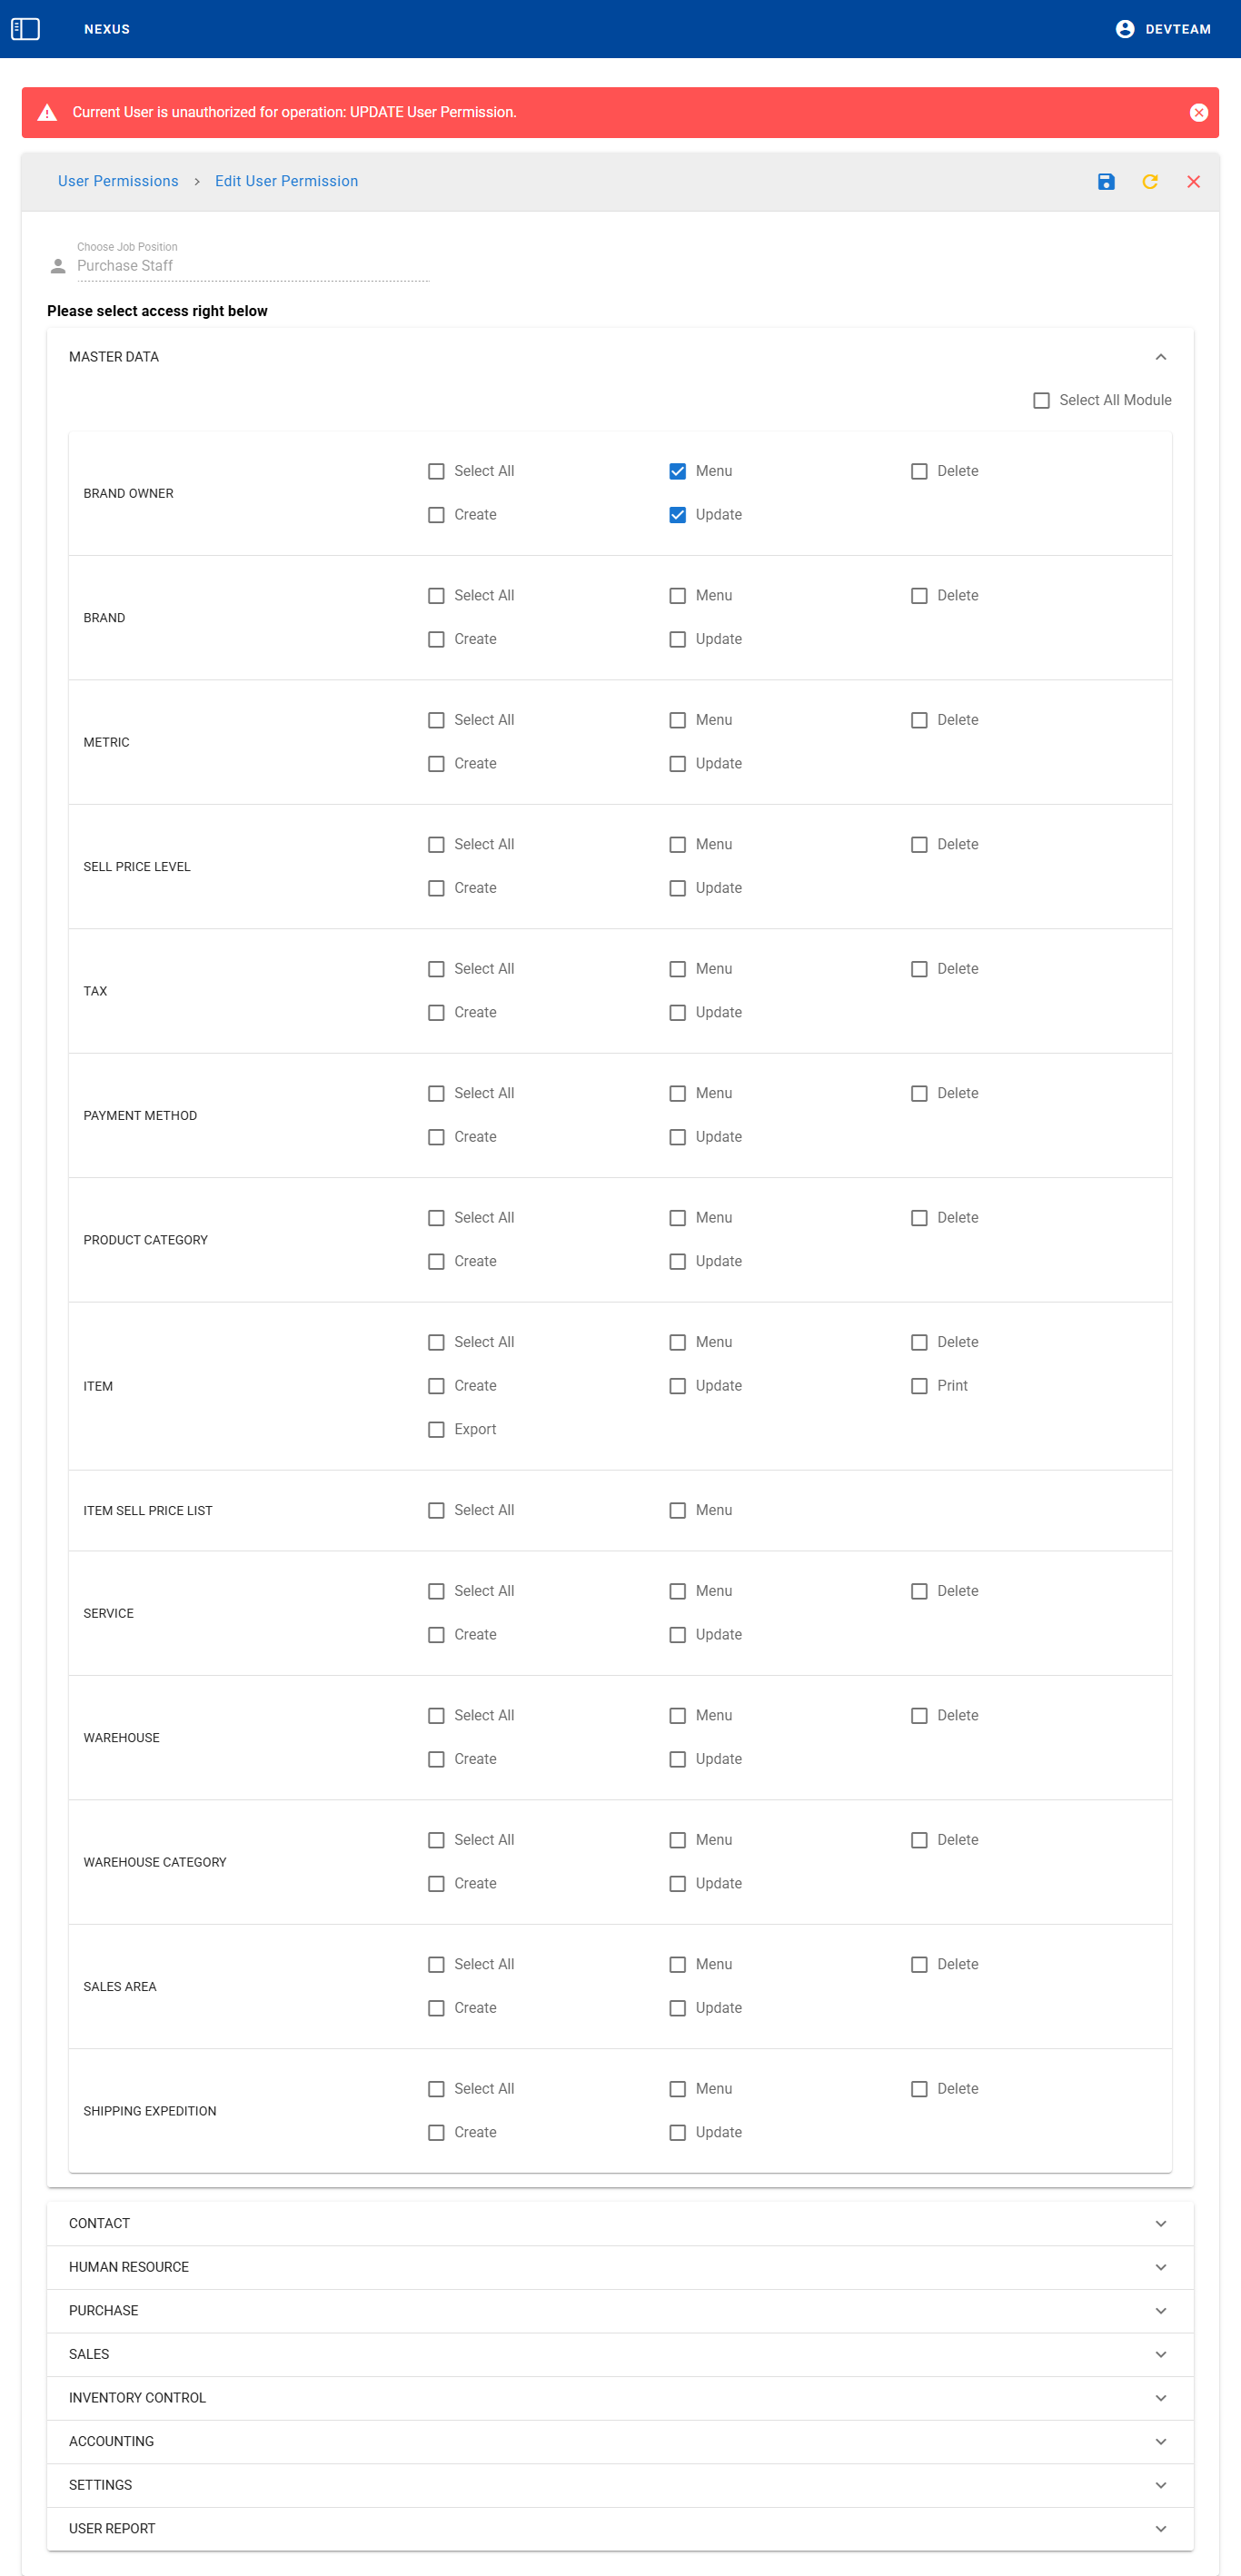Click the red cancel X icon

[1193, 182]
